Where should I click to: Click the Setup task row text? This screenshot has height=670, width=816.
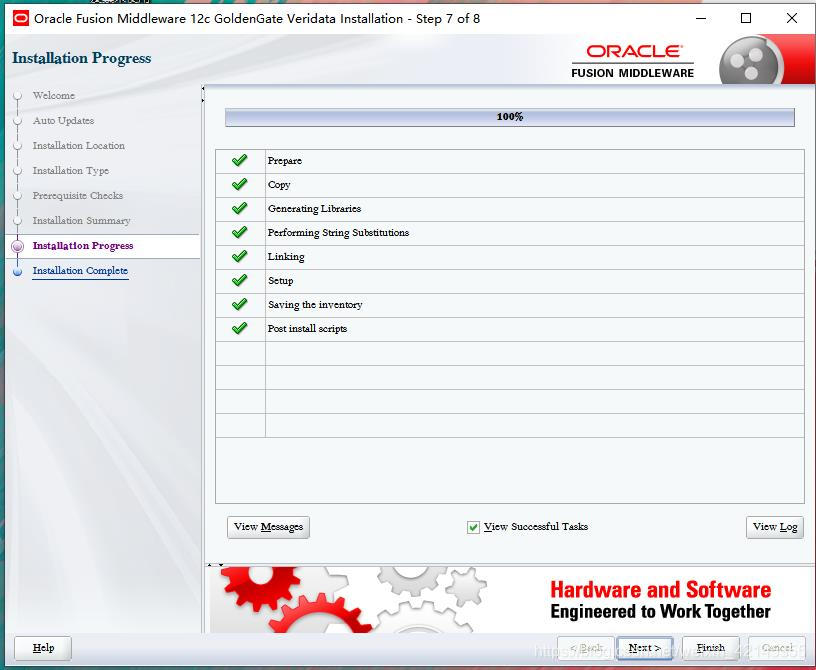[x=280, y=281]
